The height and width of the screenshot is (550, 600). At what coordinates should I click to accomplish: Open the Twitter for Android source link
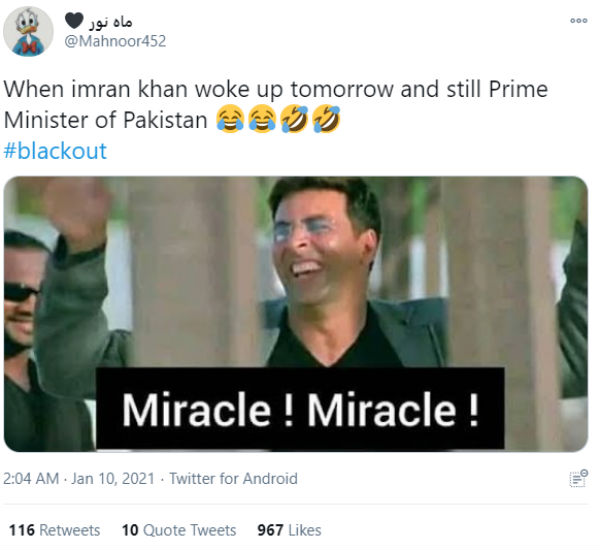point(233,479)
